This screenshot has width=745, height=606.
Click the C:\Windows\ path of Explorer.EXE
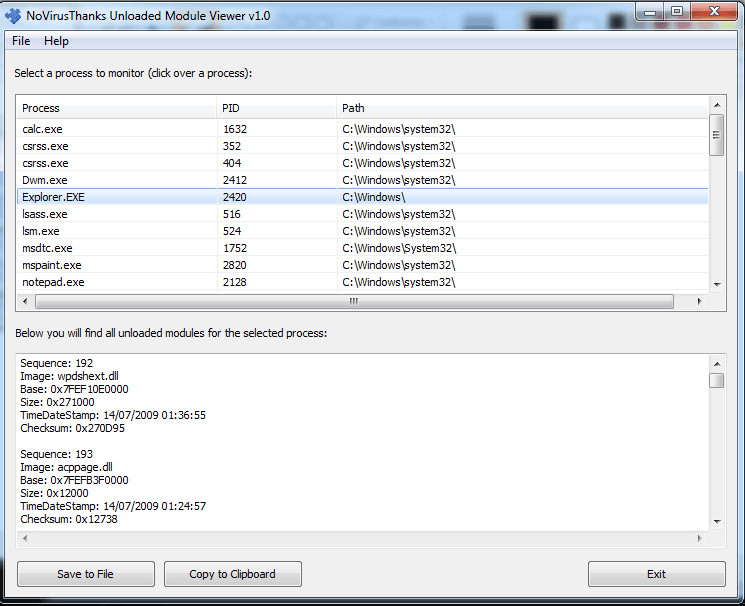click(x=374, y=197)
